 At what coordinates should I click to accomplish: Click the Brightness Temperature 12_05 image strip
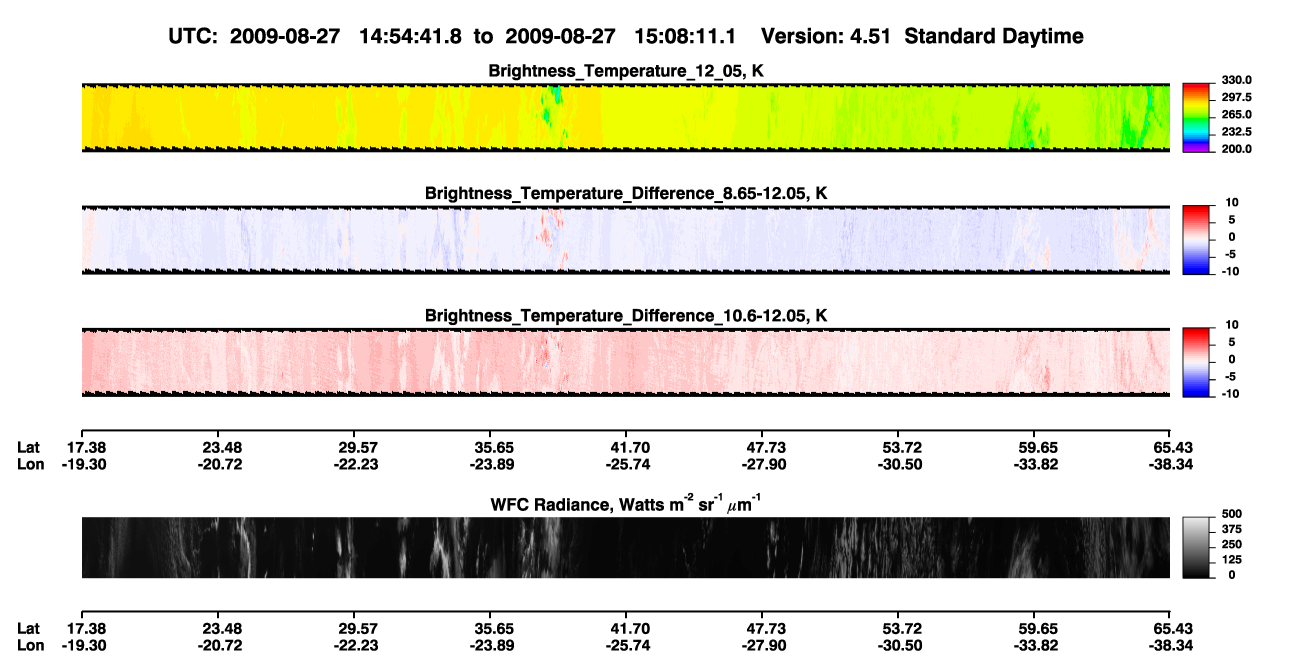point(625,118)
